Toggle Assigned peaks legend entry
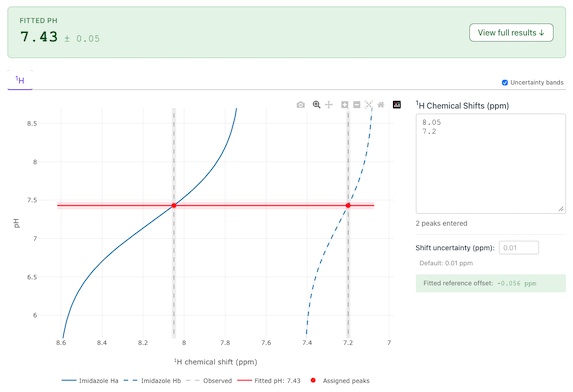The height and width of the screenshot is (392, 573). click(340, 381)
